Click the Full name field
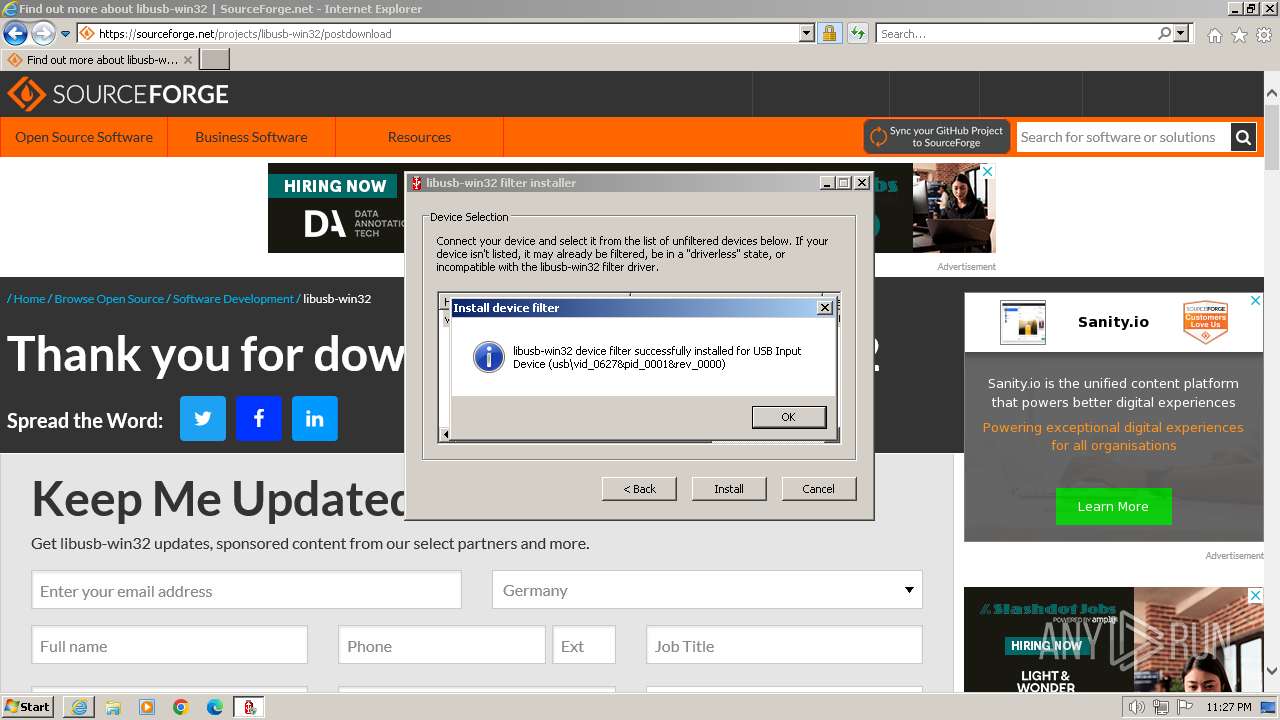 [169, 645]
